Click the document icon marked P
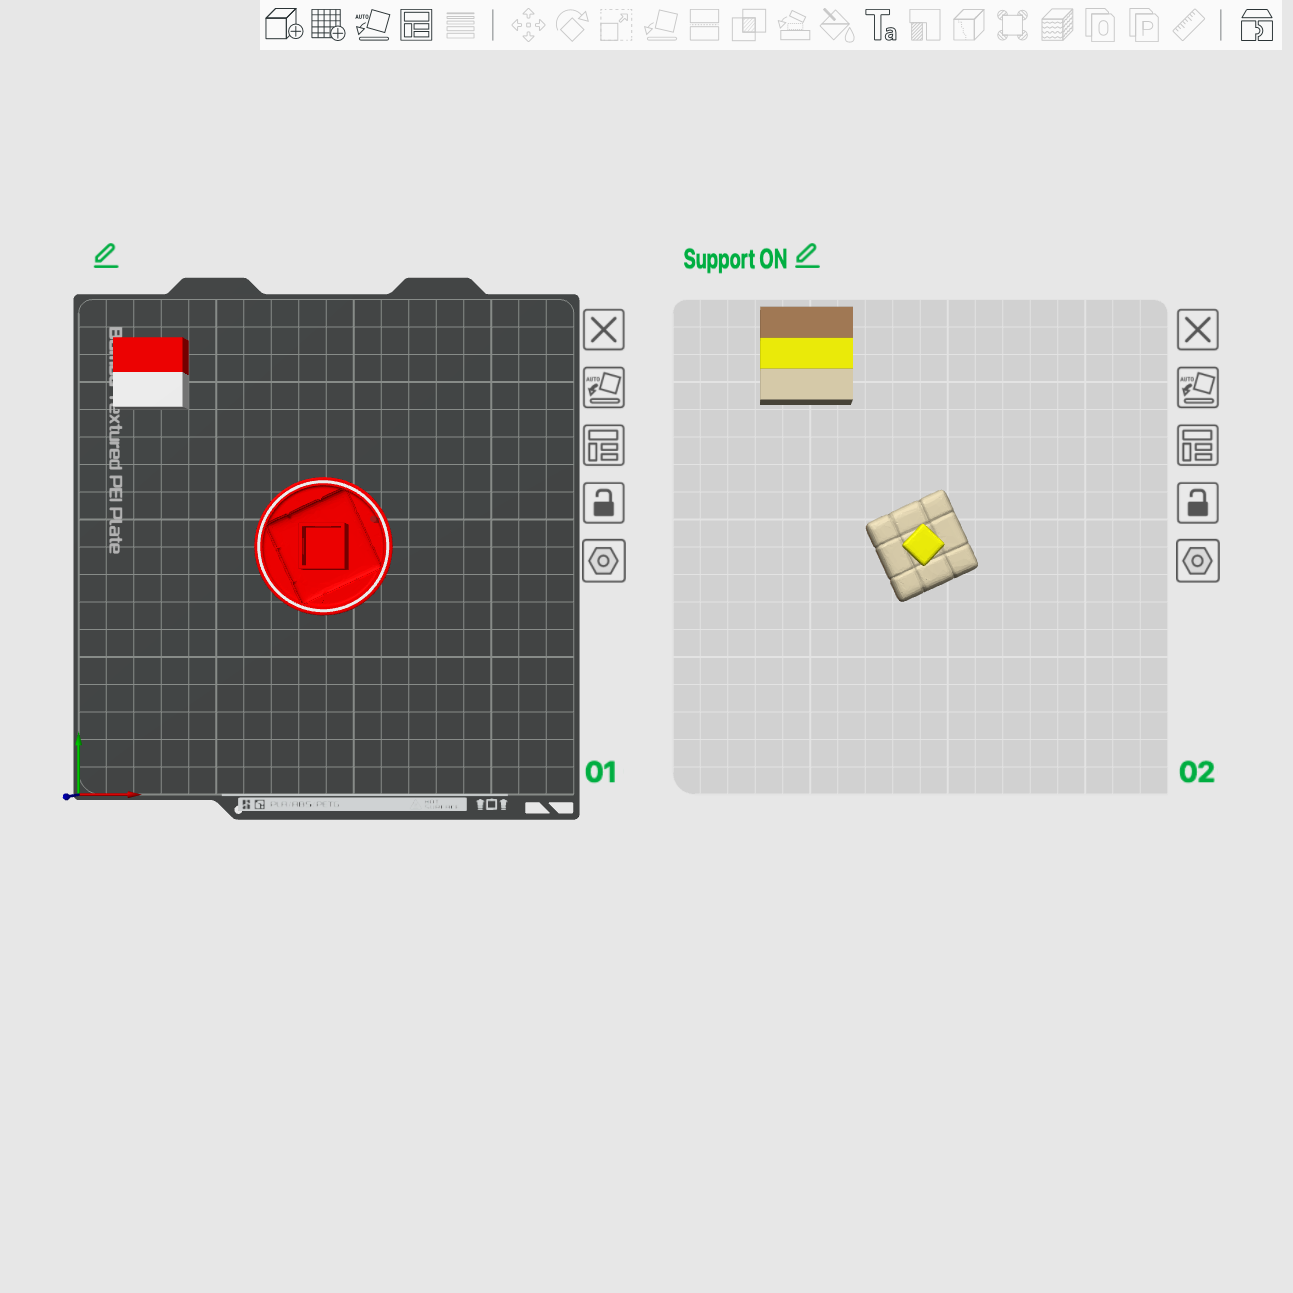Image resolution: width=1293 pixels, height=1293 pixels. coord(1144,24)
